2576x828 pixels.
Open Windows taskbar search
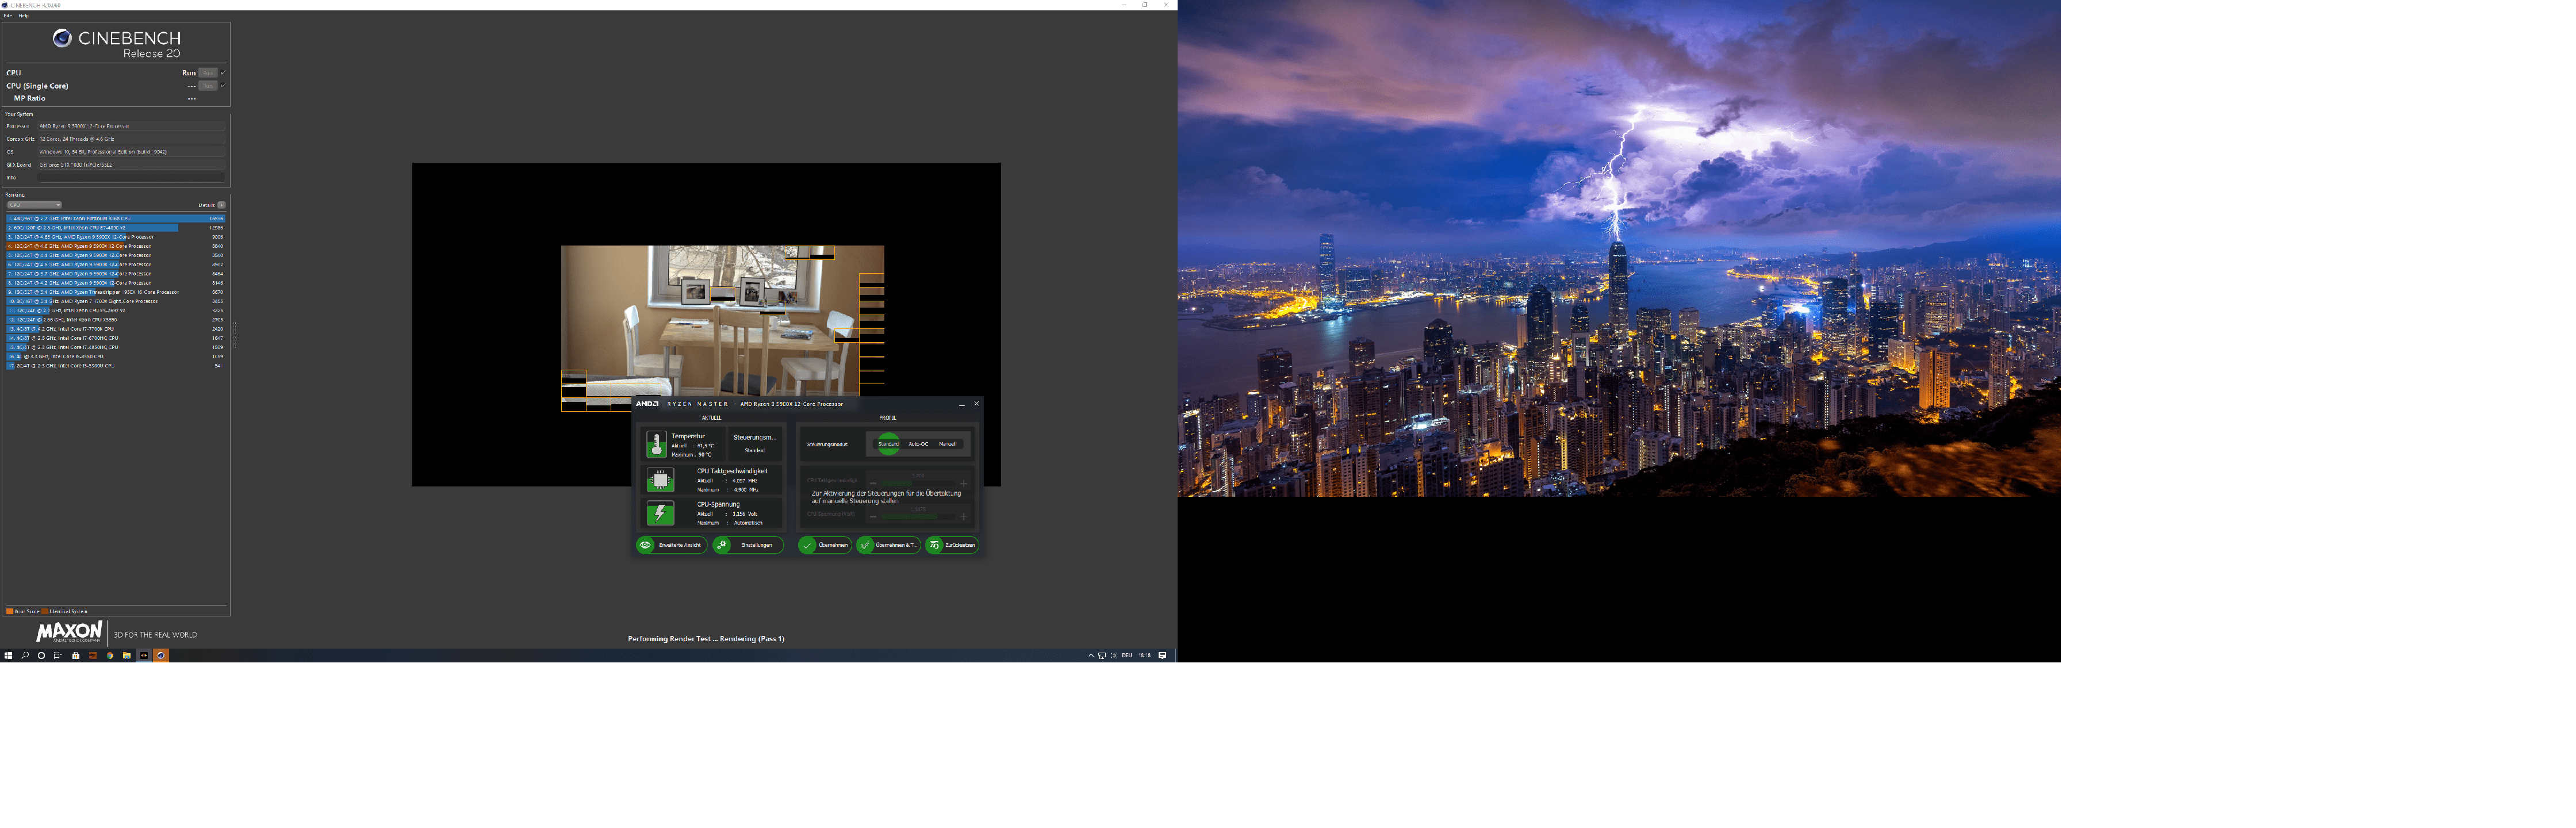(x=25, y=656)
